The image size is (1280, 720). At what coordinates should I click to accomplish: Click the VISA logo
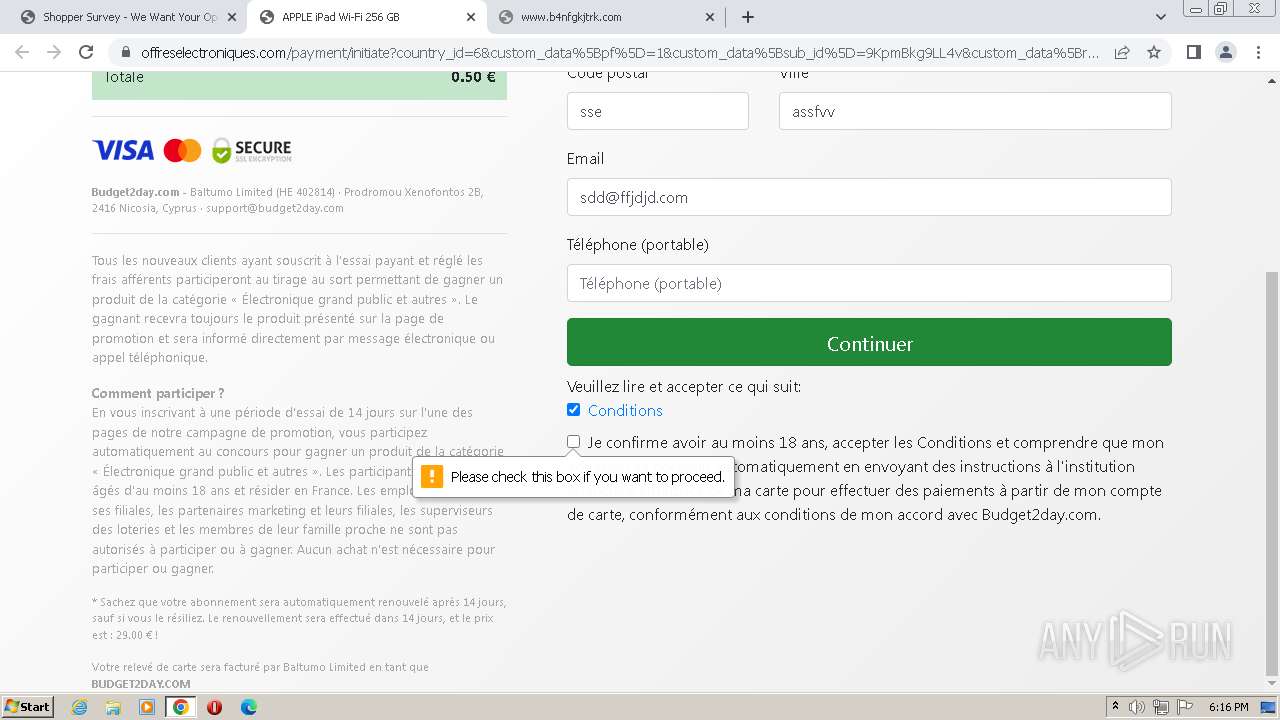(123, 150)
